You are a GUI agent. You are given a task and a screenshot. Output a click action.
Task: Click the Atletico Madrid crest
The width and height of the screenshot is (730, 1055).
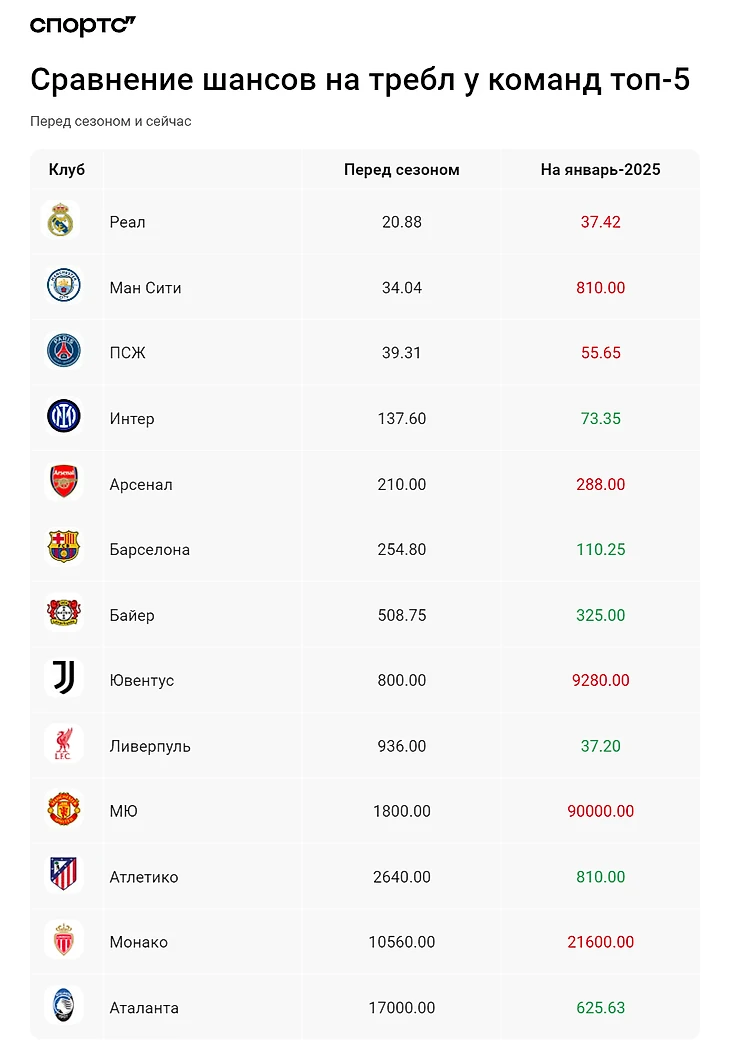click(63, 876)
